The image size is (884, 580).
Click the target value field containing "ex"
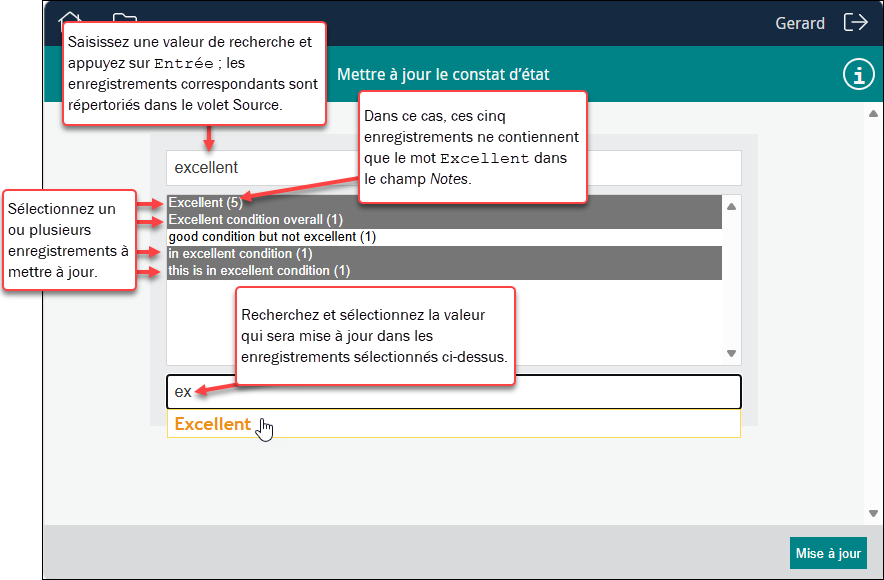click(x=454, y=392)
